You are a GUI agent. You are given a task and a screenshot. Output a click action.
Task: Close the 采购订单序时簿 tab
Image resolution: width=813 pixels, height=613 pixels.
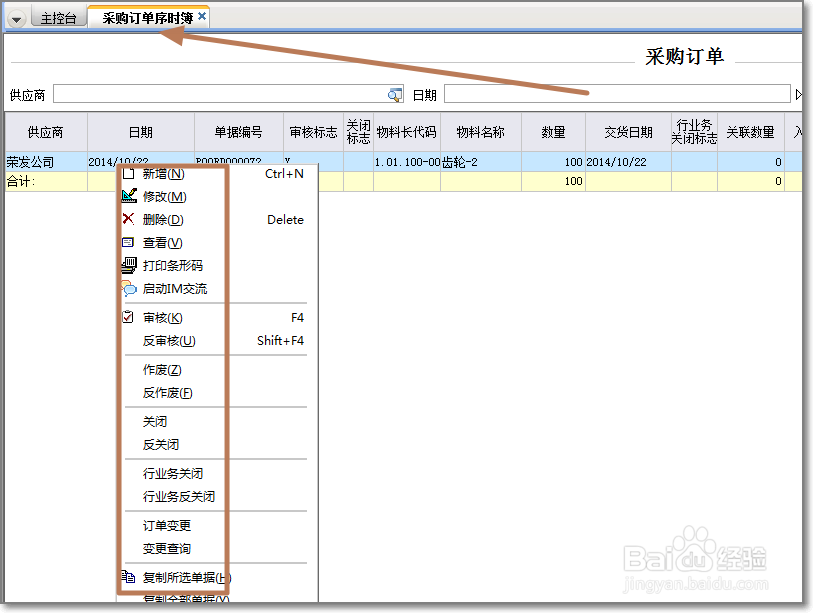203,13
